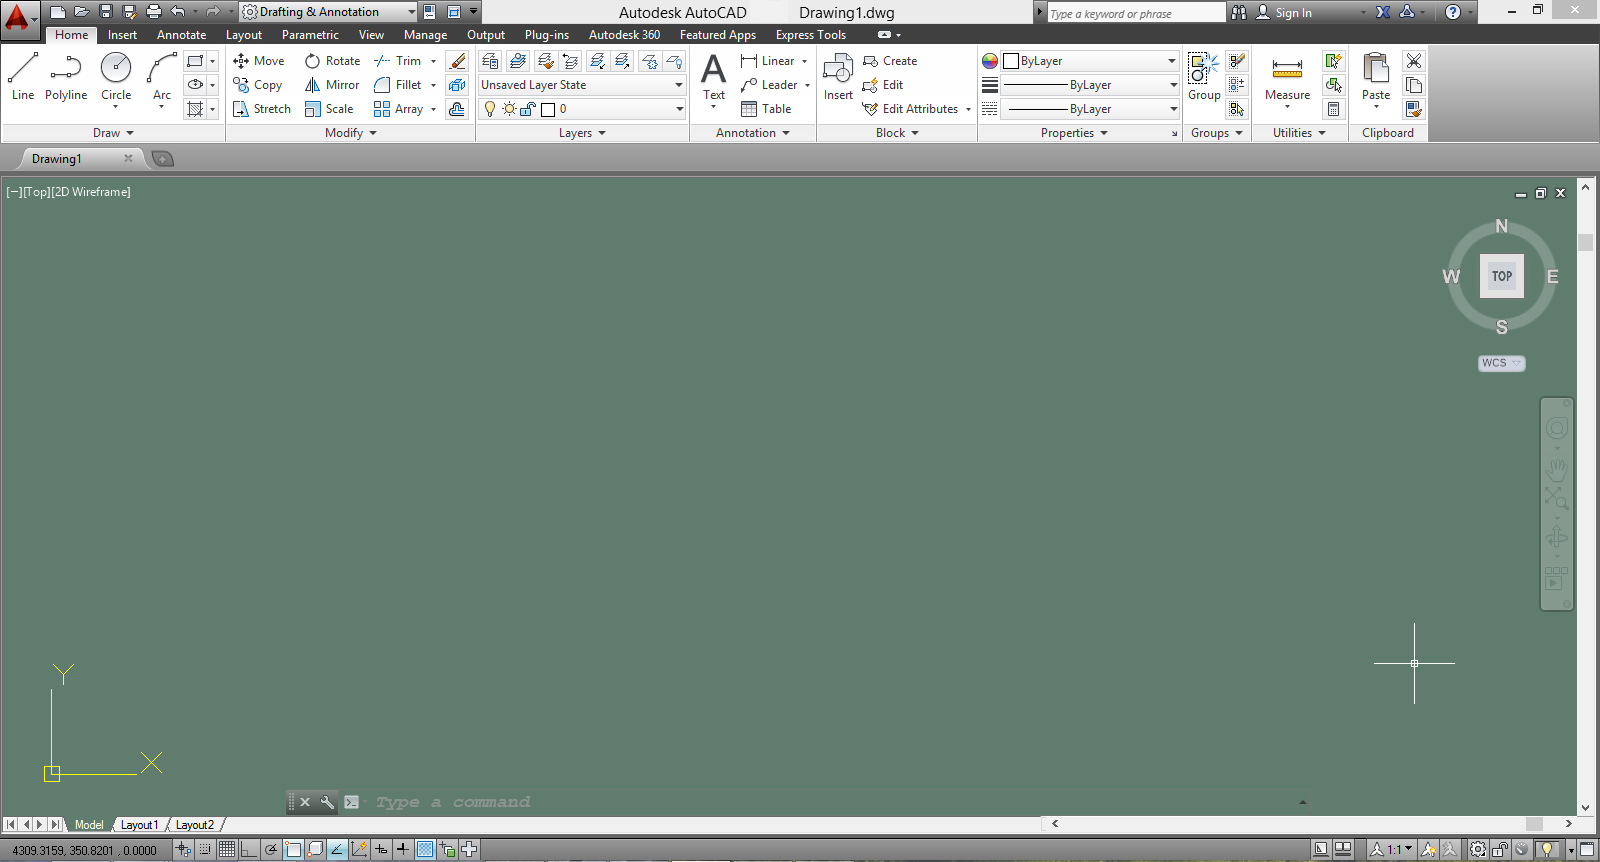Click Edit Attributes in Block panel

pos(911,109)
